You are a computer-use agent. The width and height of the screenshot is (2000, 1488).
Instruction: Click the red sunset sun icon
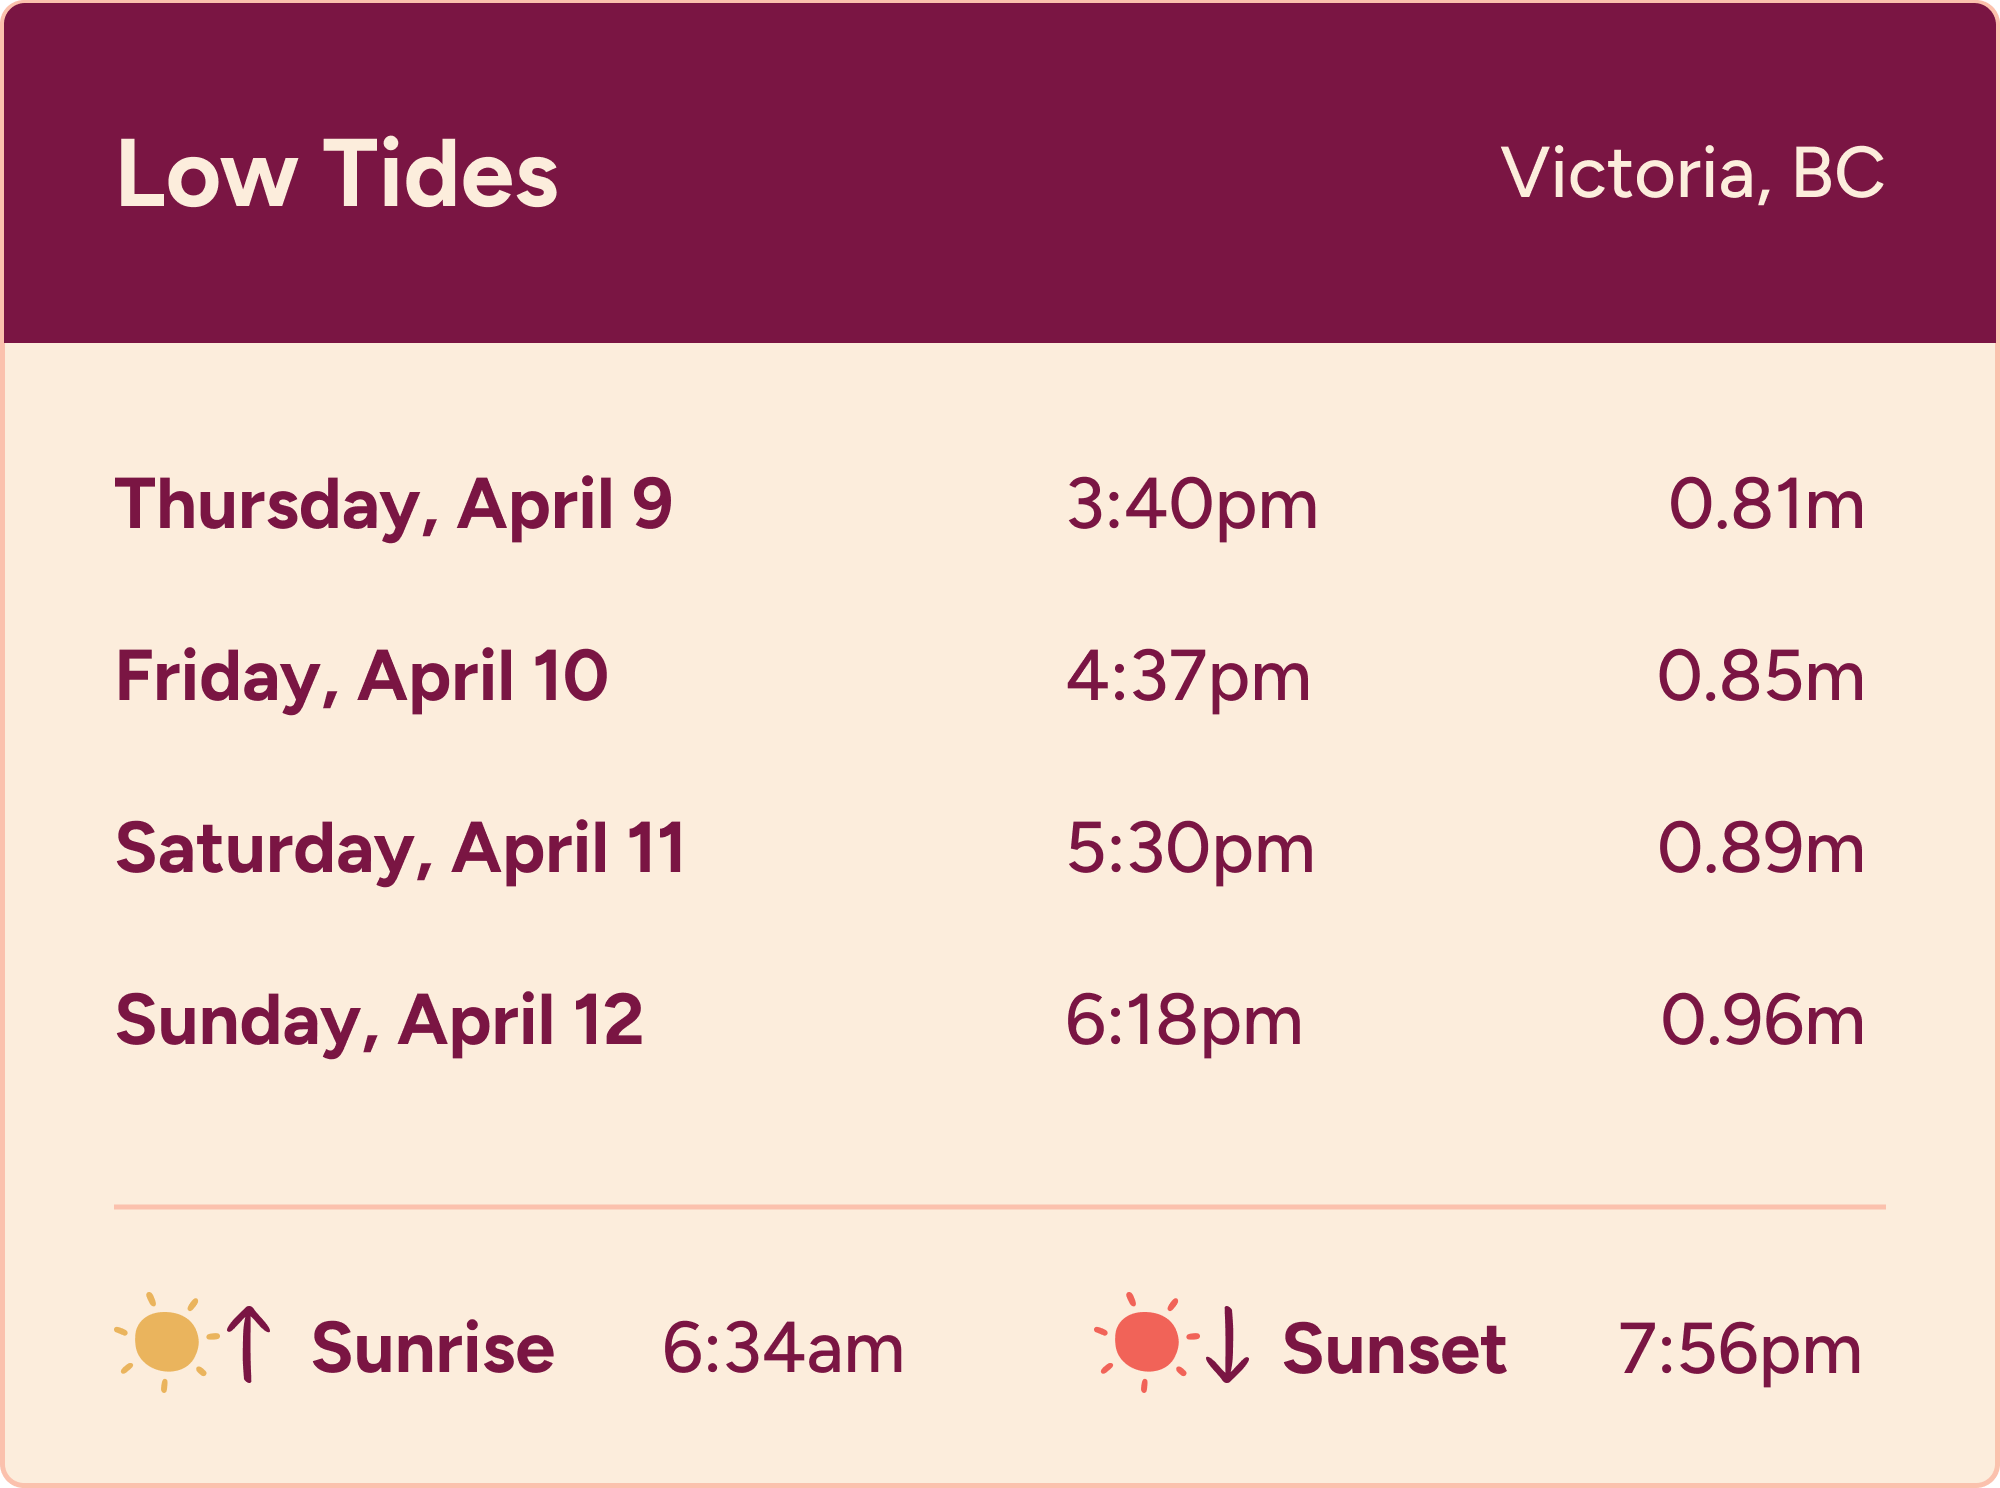1146,1342
